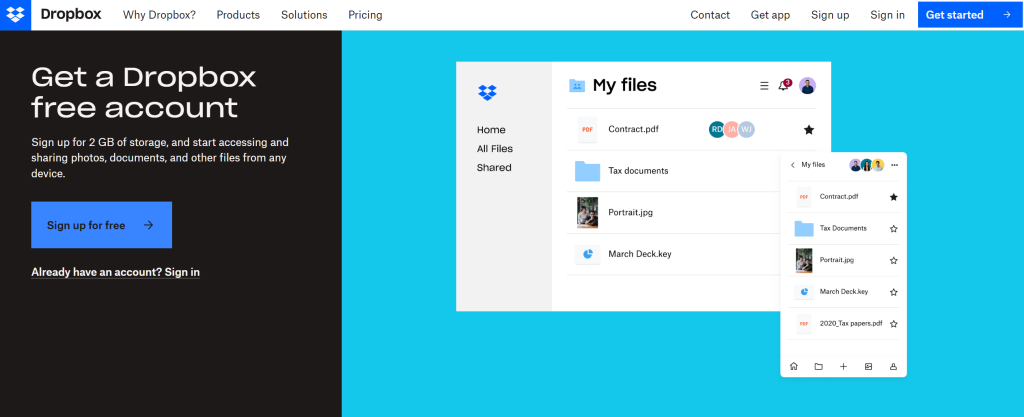Open the Why Dropbox? menu
This screenshot has height=417, width=1024.
click(x=159, y=15)
